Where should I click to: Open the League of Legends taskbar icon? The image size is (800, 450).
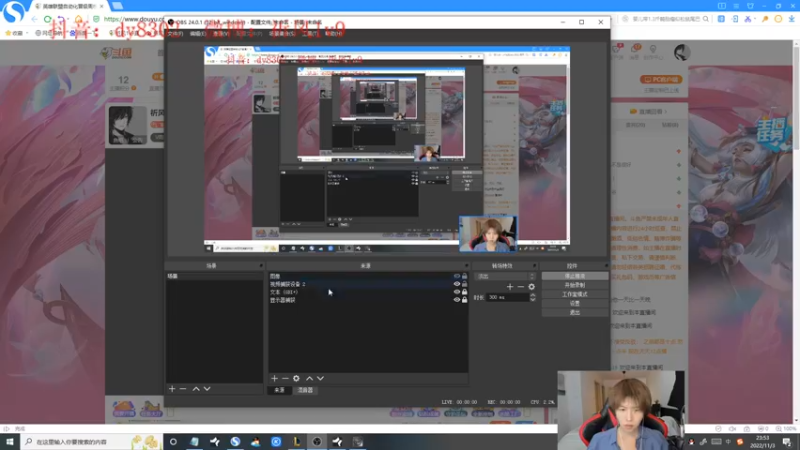(x=296, y=442)
